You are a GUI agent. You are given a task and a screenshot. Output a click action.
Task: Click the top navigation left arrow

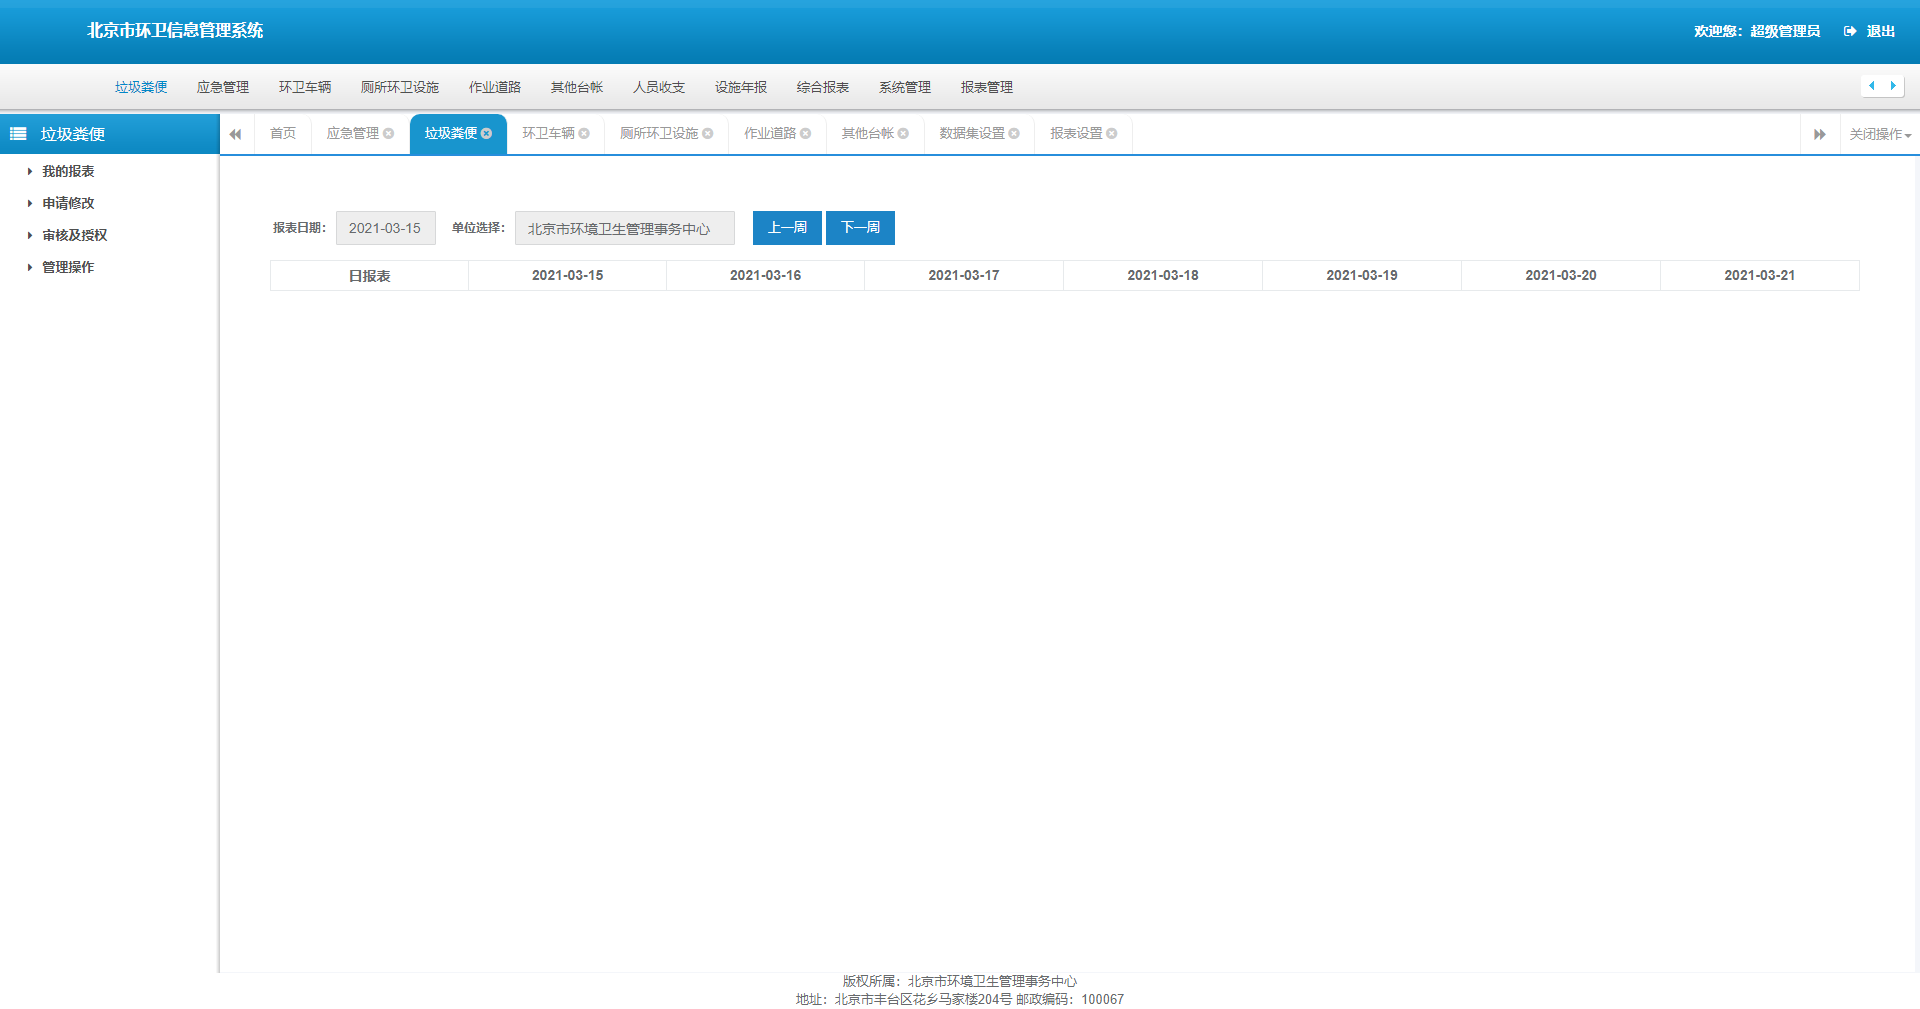point(1871,86)
